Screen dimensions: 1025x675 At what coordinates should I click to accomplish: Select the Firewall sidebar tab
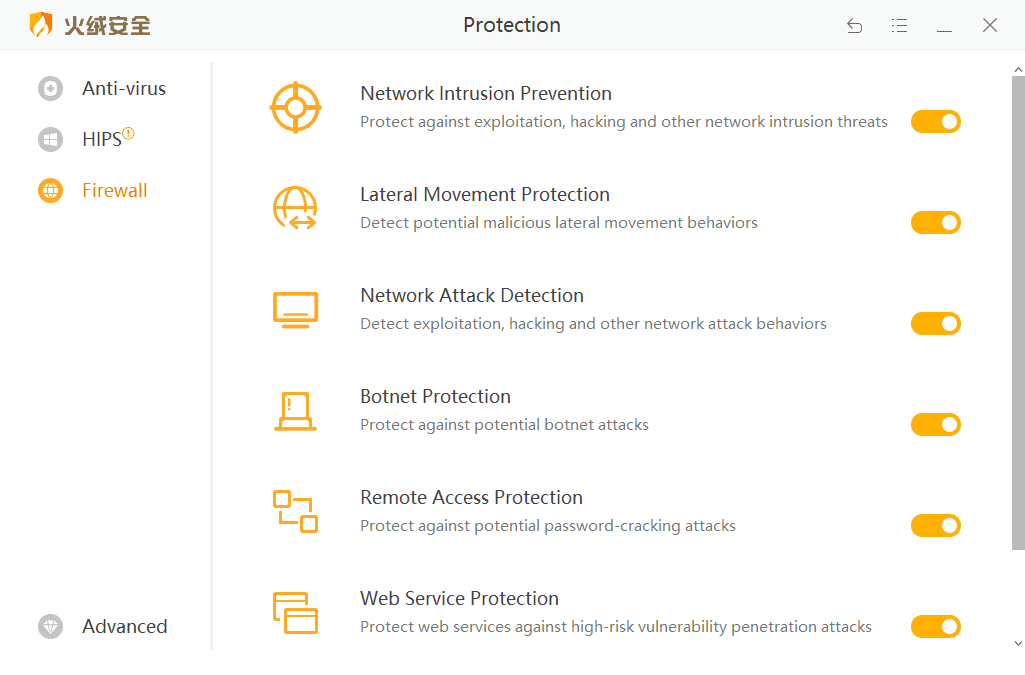coord(114,191)
